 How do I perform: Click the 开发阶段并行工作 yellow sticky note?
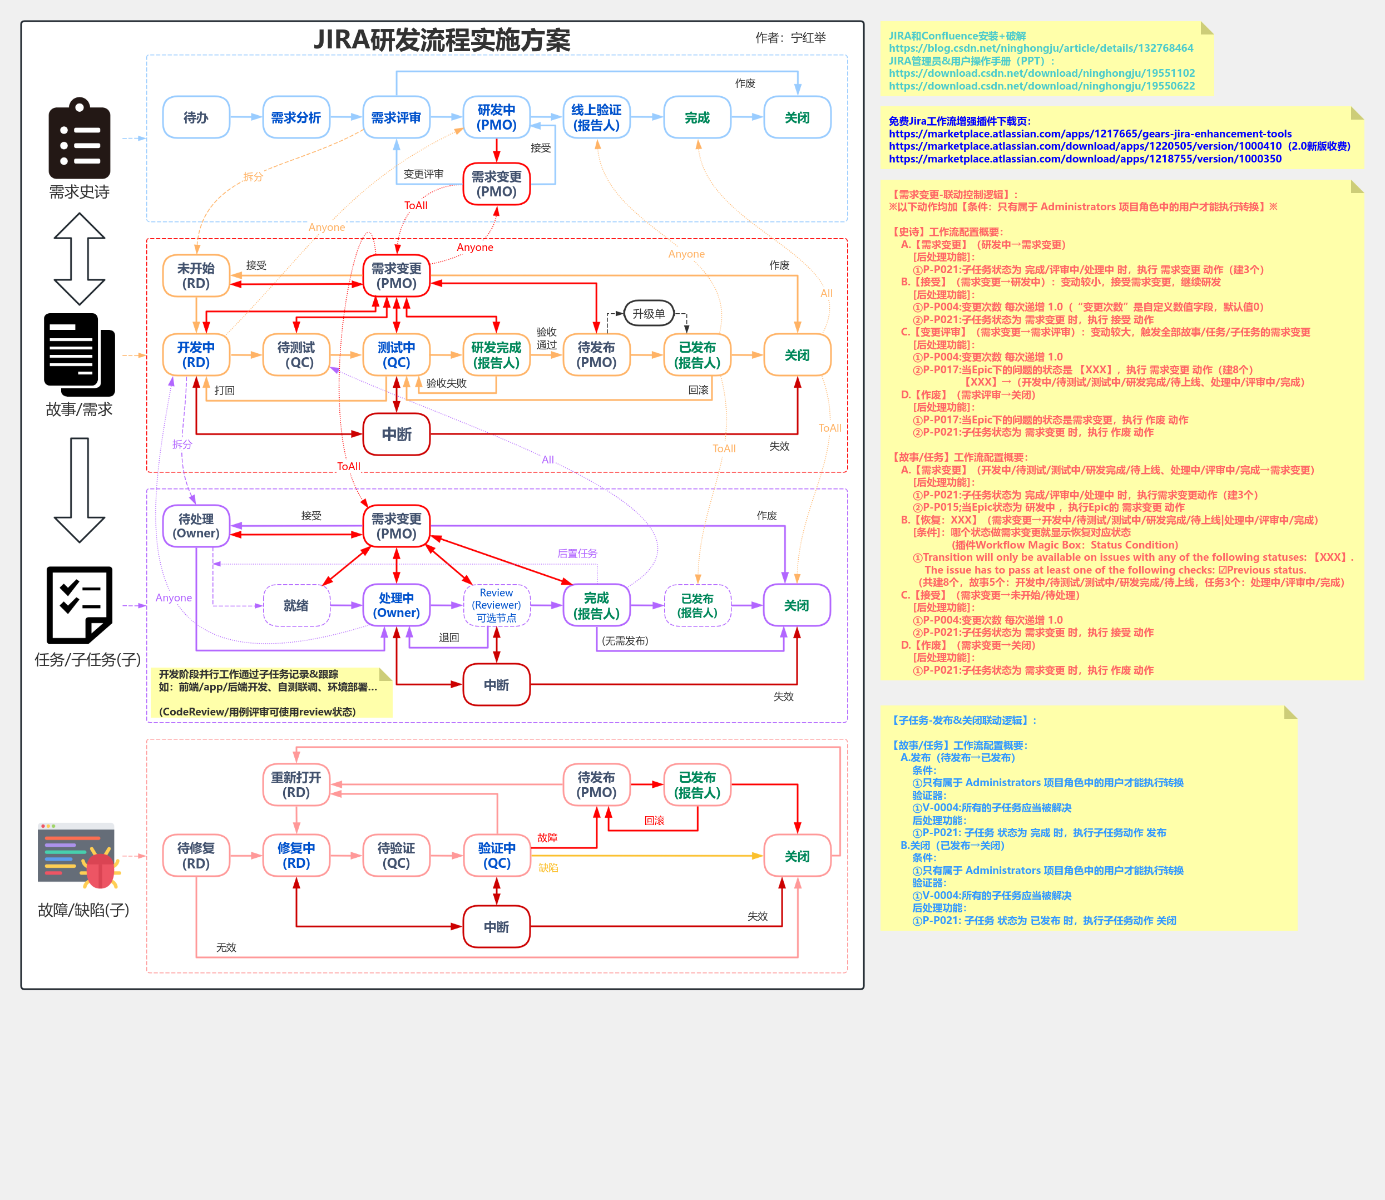pyautogui.click(x=272, y=693)
